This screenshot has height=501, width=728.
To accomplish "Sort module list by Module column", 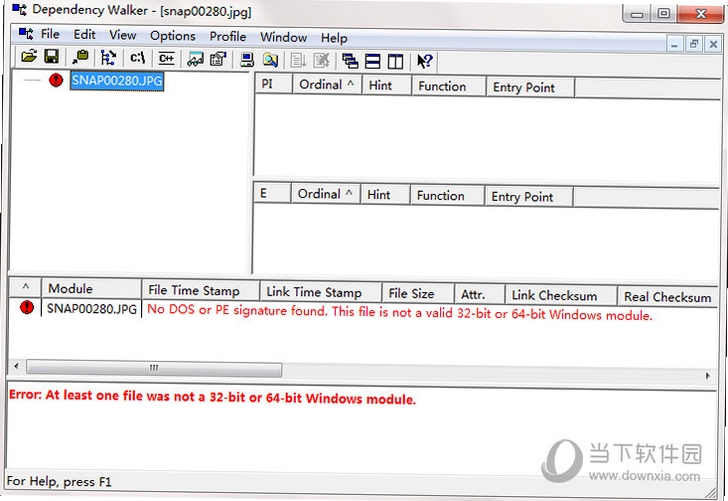I will pyautogui.click(x=92, y=289).
